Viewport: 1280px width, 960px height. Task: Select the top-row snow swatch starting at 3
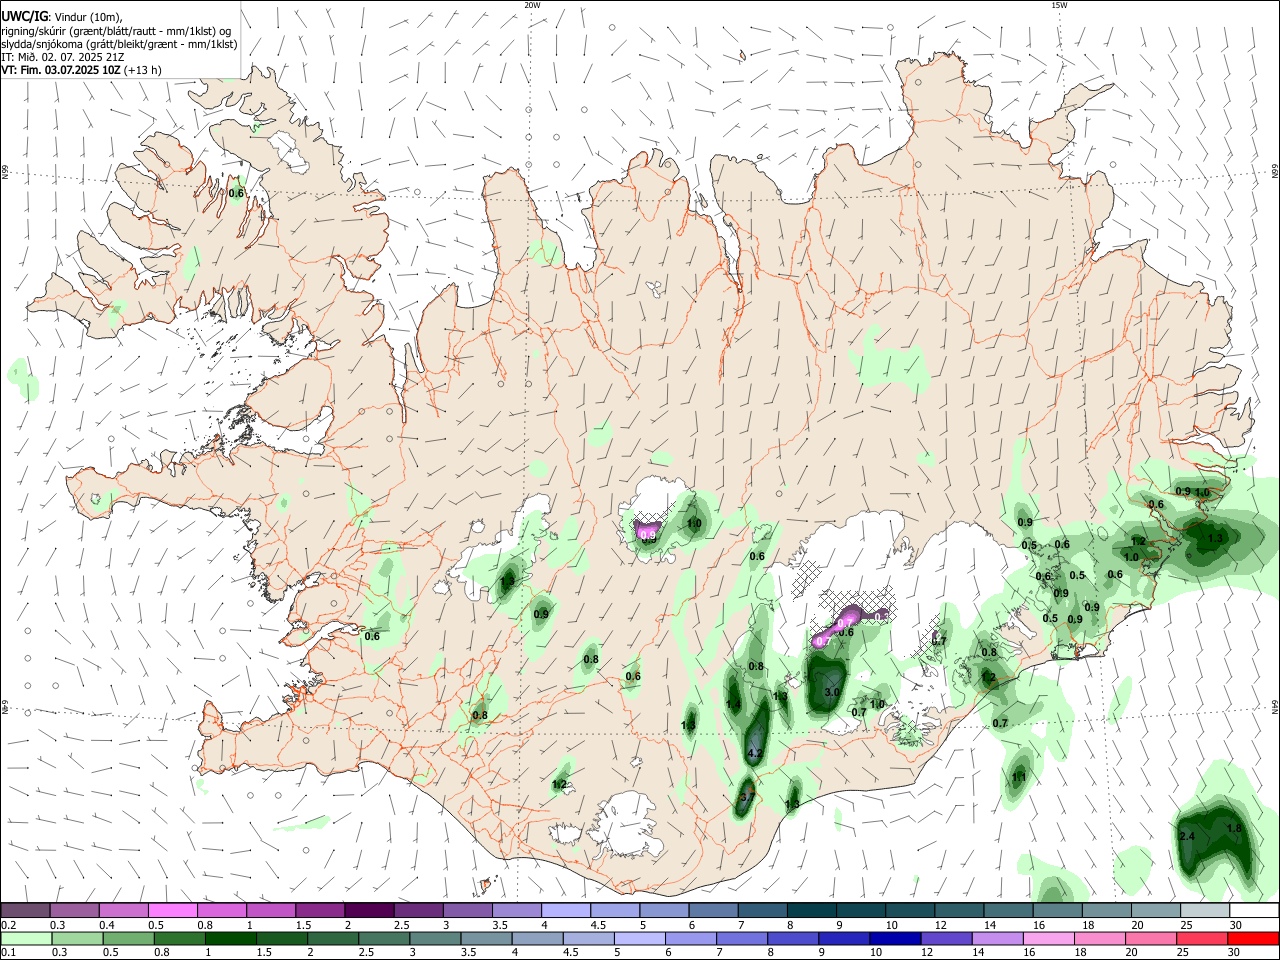click(467, 911)
